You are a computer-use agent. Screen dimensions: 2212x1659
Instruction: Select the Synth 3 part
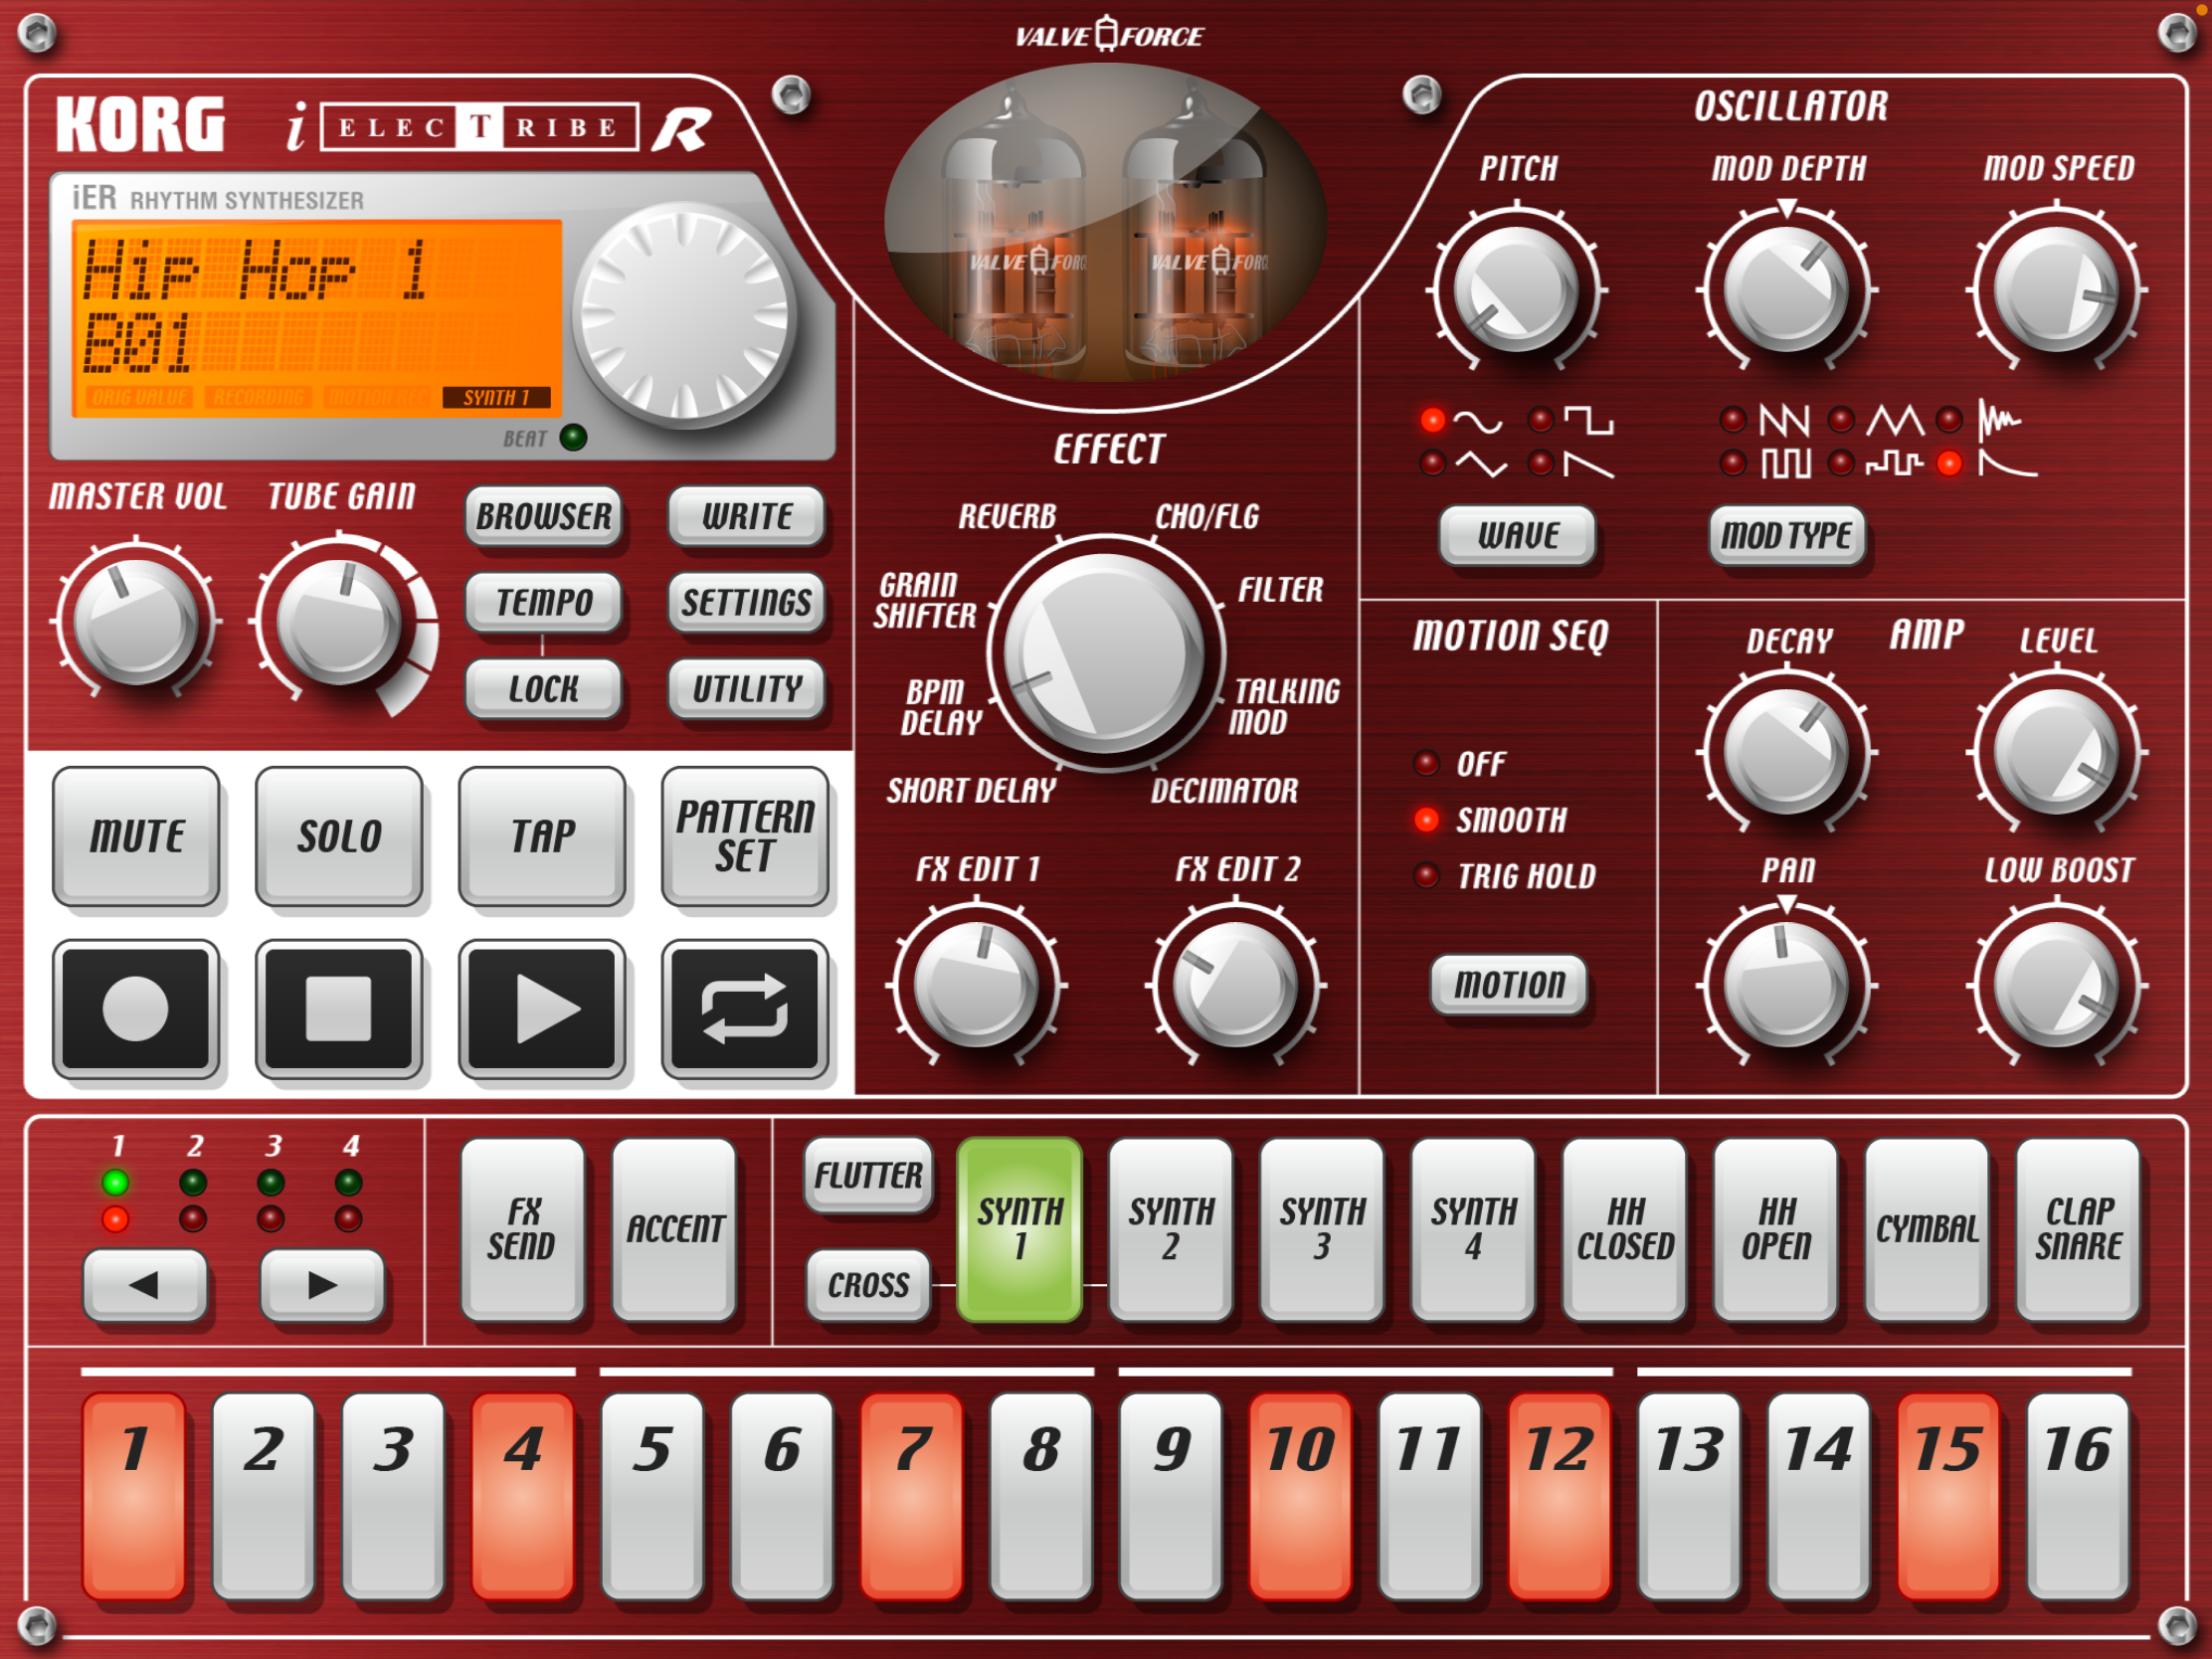click(x=1322, y=1229)
